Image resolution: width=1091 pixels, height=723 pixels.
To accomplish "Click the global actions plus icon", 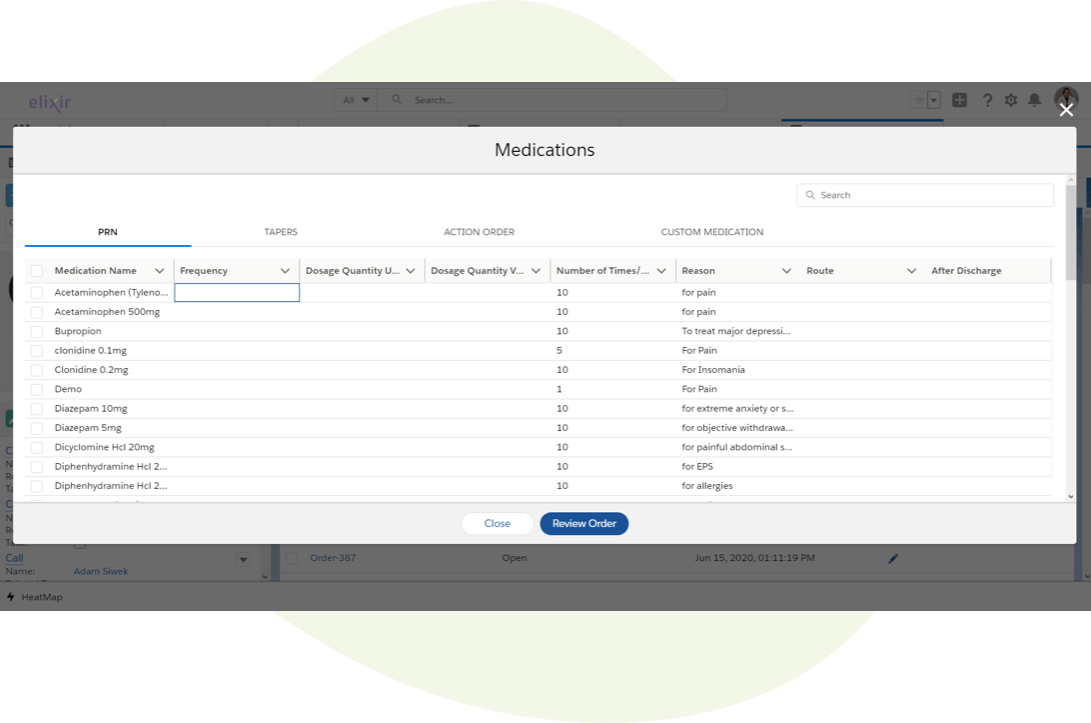I will click(x=960, y=100).
